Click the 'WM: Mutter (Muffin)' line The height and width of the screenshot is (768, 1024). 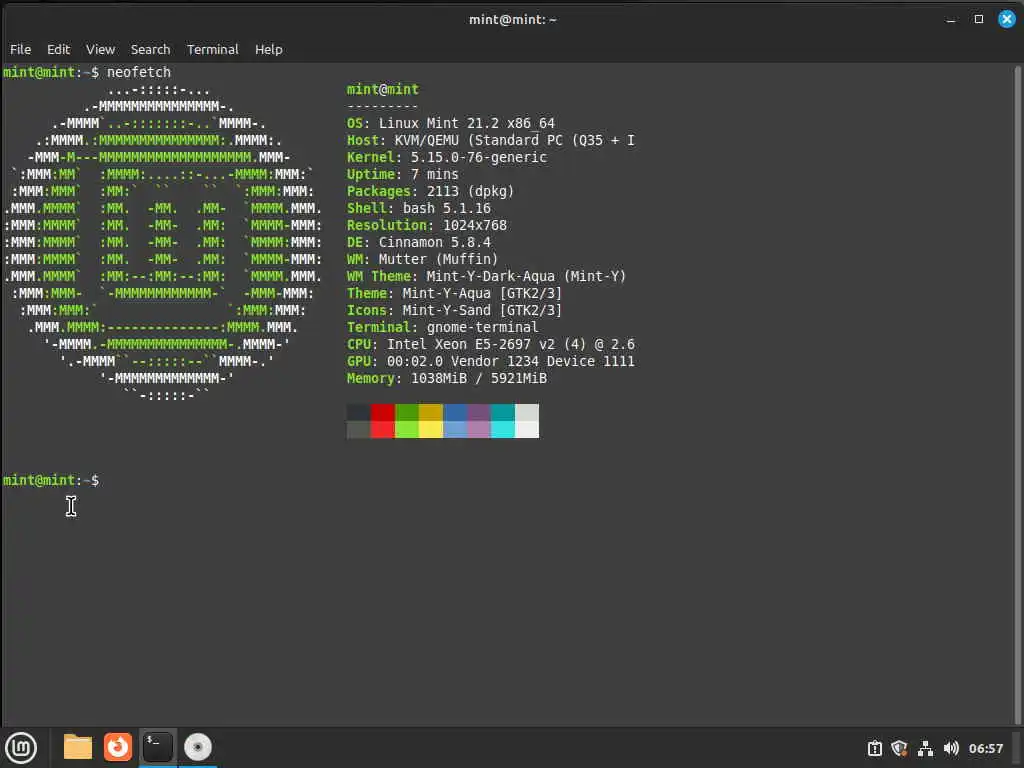(423, 259)
